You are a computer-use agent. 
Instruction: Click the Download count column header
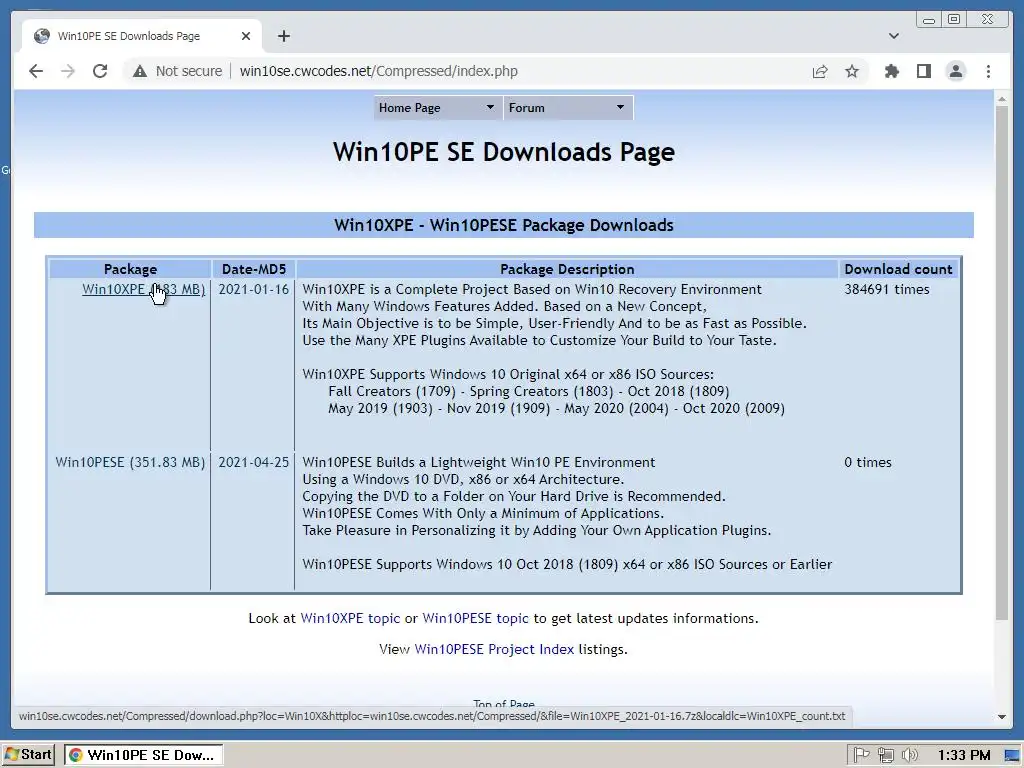click(899, 269)
